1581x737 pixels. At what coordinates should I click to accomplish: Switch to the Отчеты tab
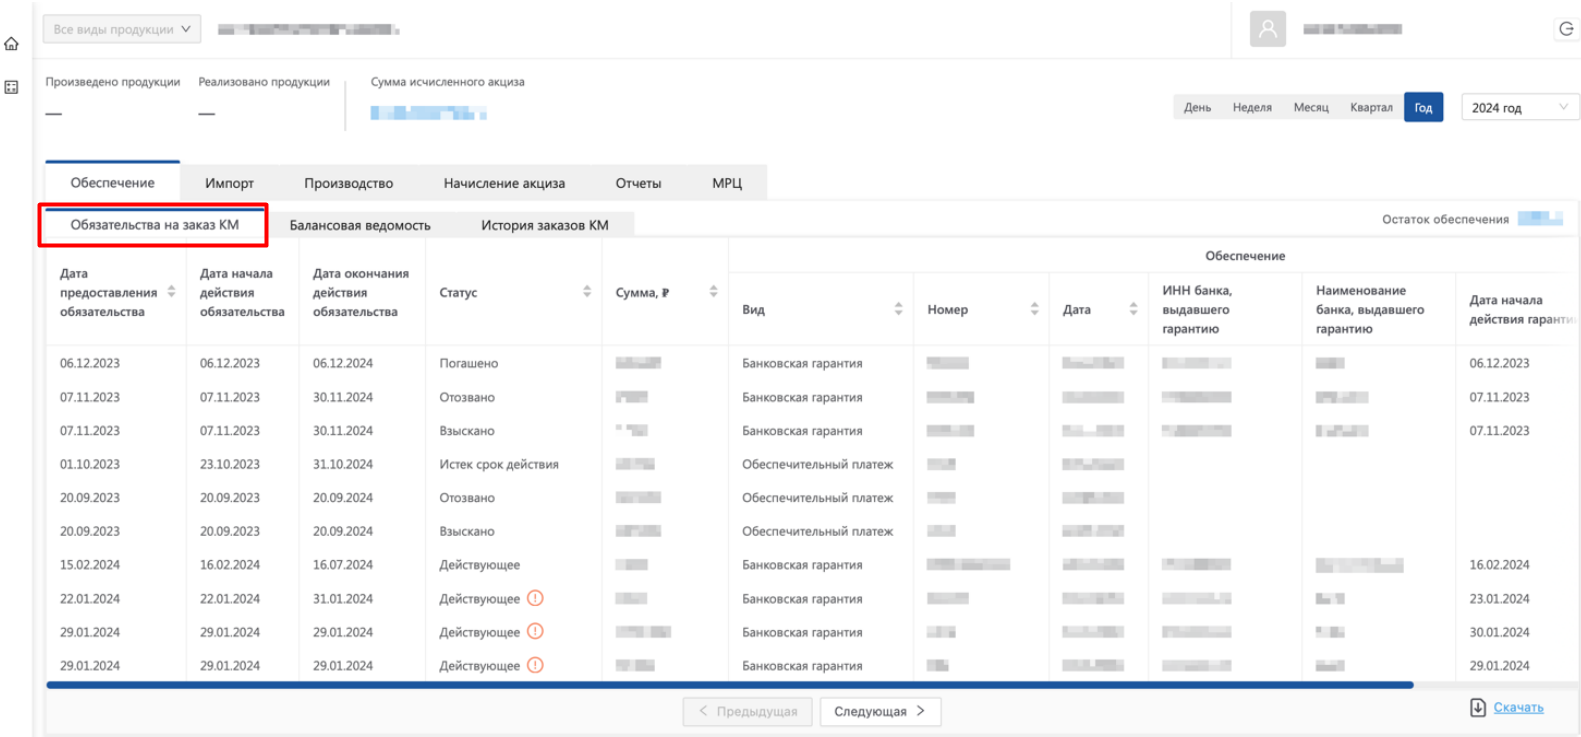tap(638, 183)
